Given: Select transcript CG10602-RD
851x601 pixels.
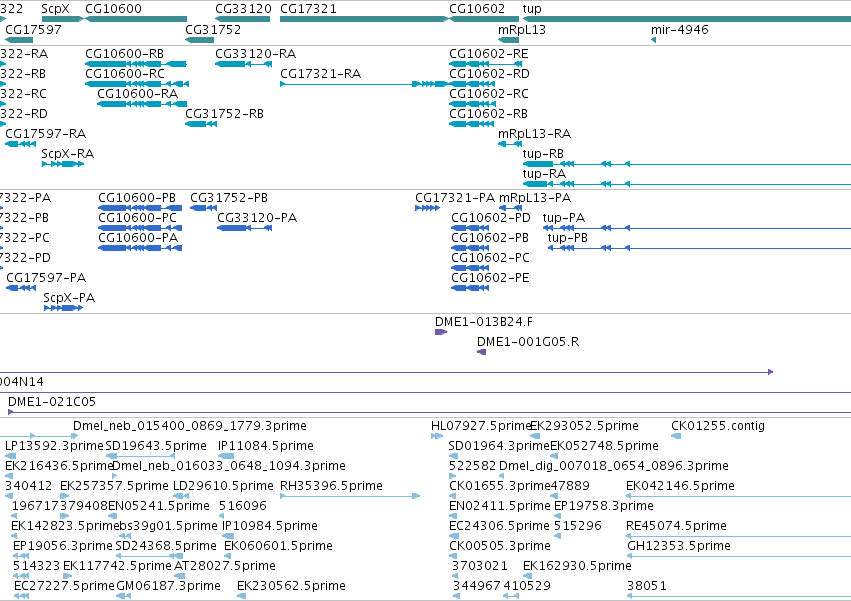Looking at the screenshot, I should (x=489, y=74).
